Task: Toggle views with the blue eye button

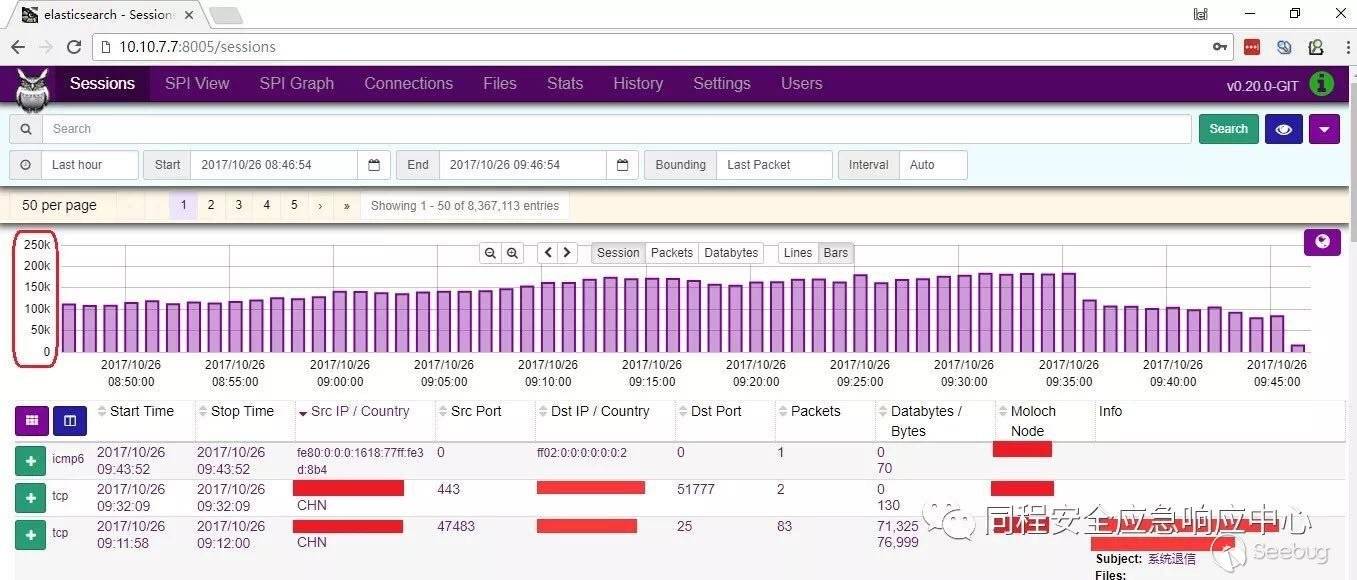Action: point(1283,129)
